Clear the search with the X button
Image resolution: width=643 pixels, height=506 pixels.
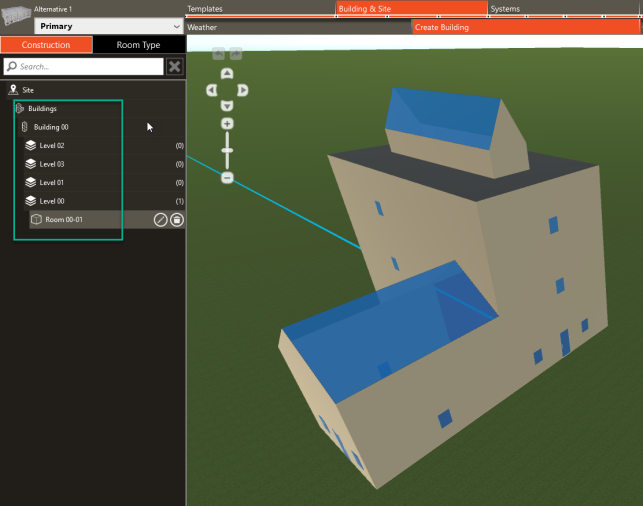tap(175, 66)
